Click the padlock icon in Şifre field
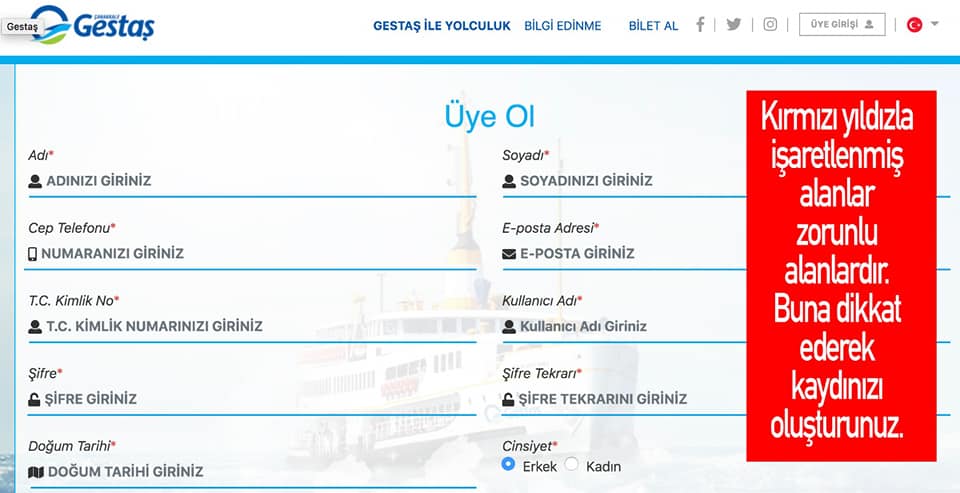 pyautogui.click(x=34, y=399)
